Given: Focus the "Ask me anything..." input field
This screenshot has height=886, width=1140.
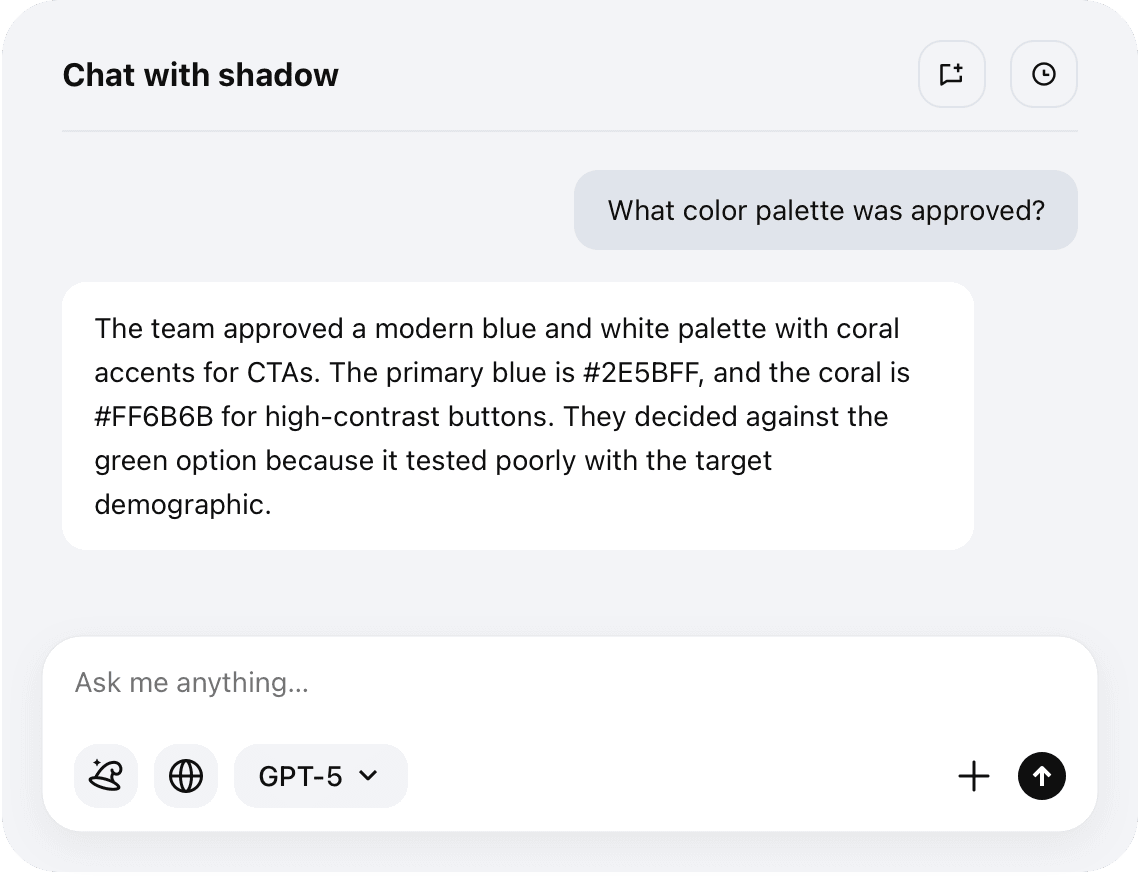Looking at the screenshot, I should coord(500,683).
